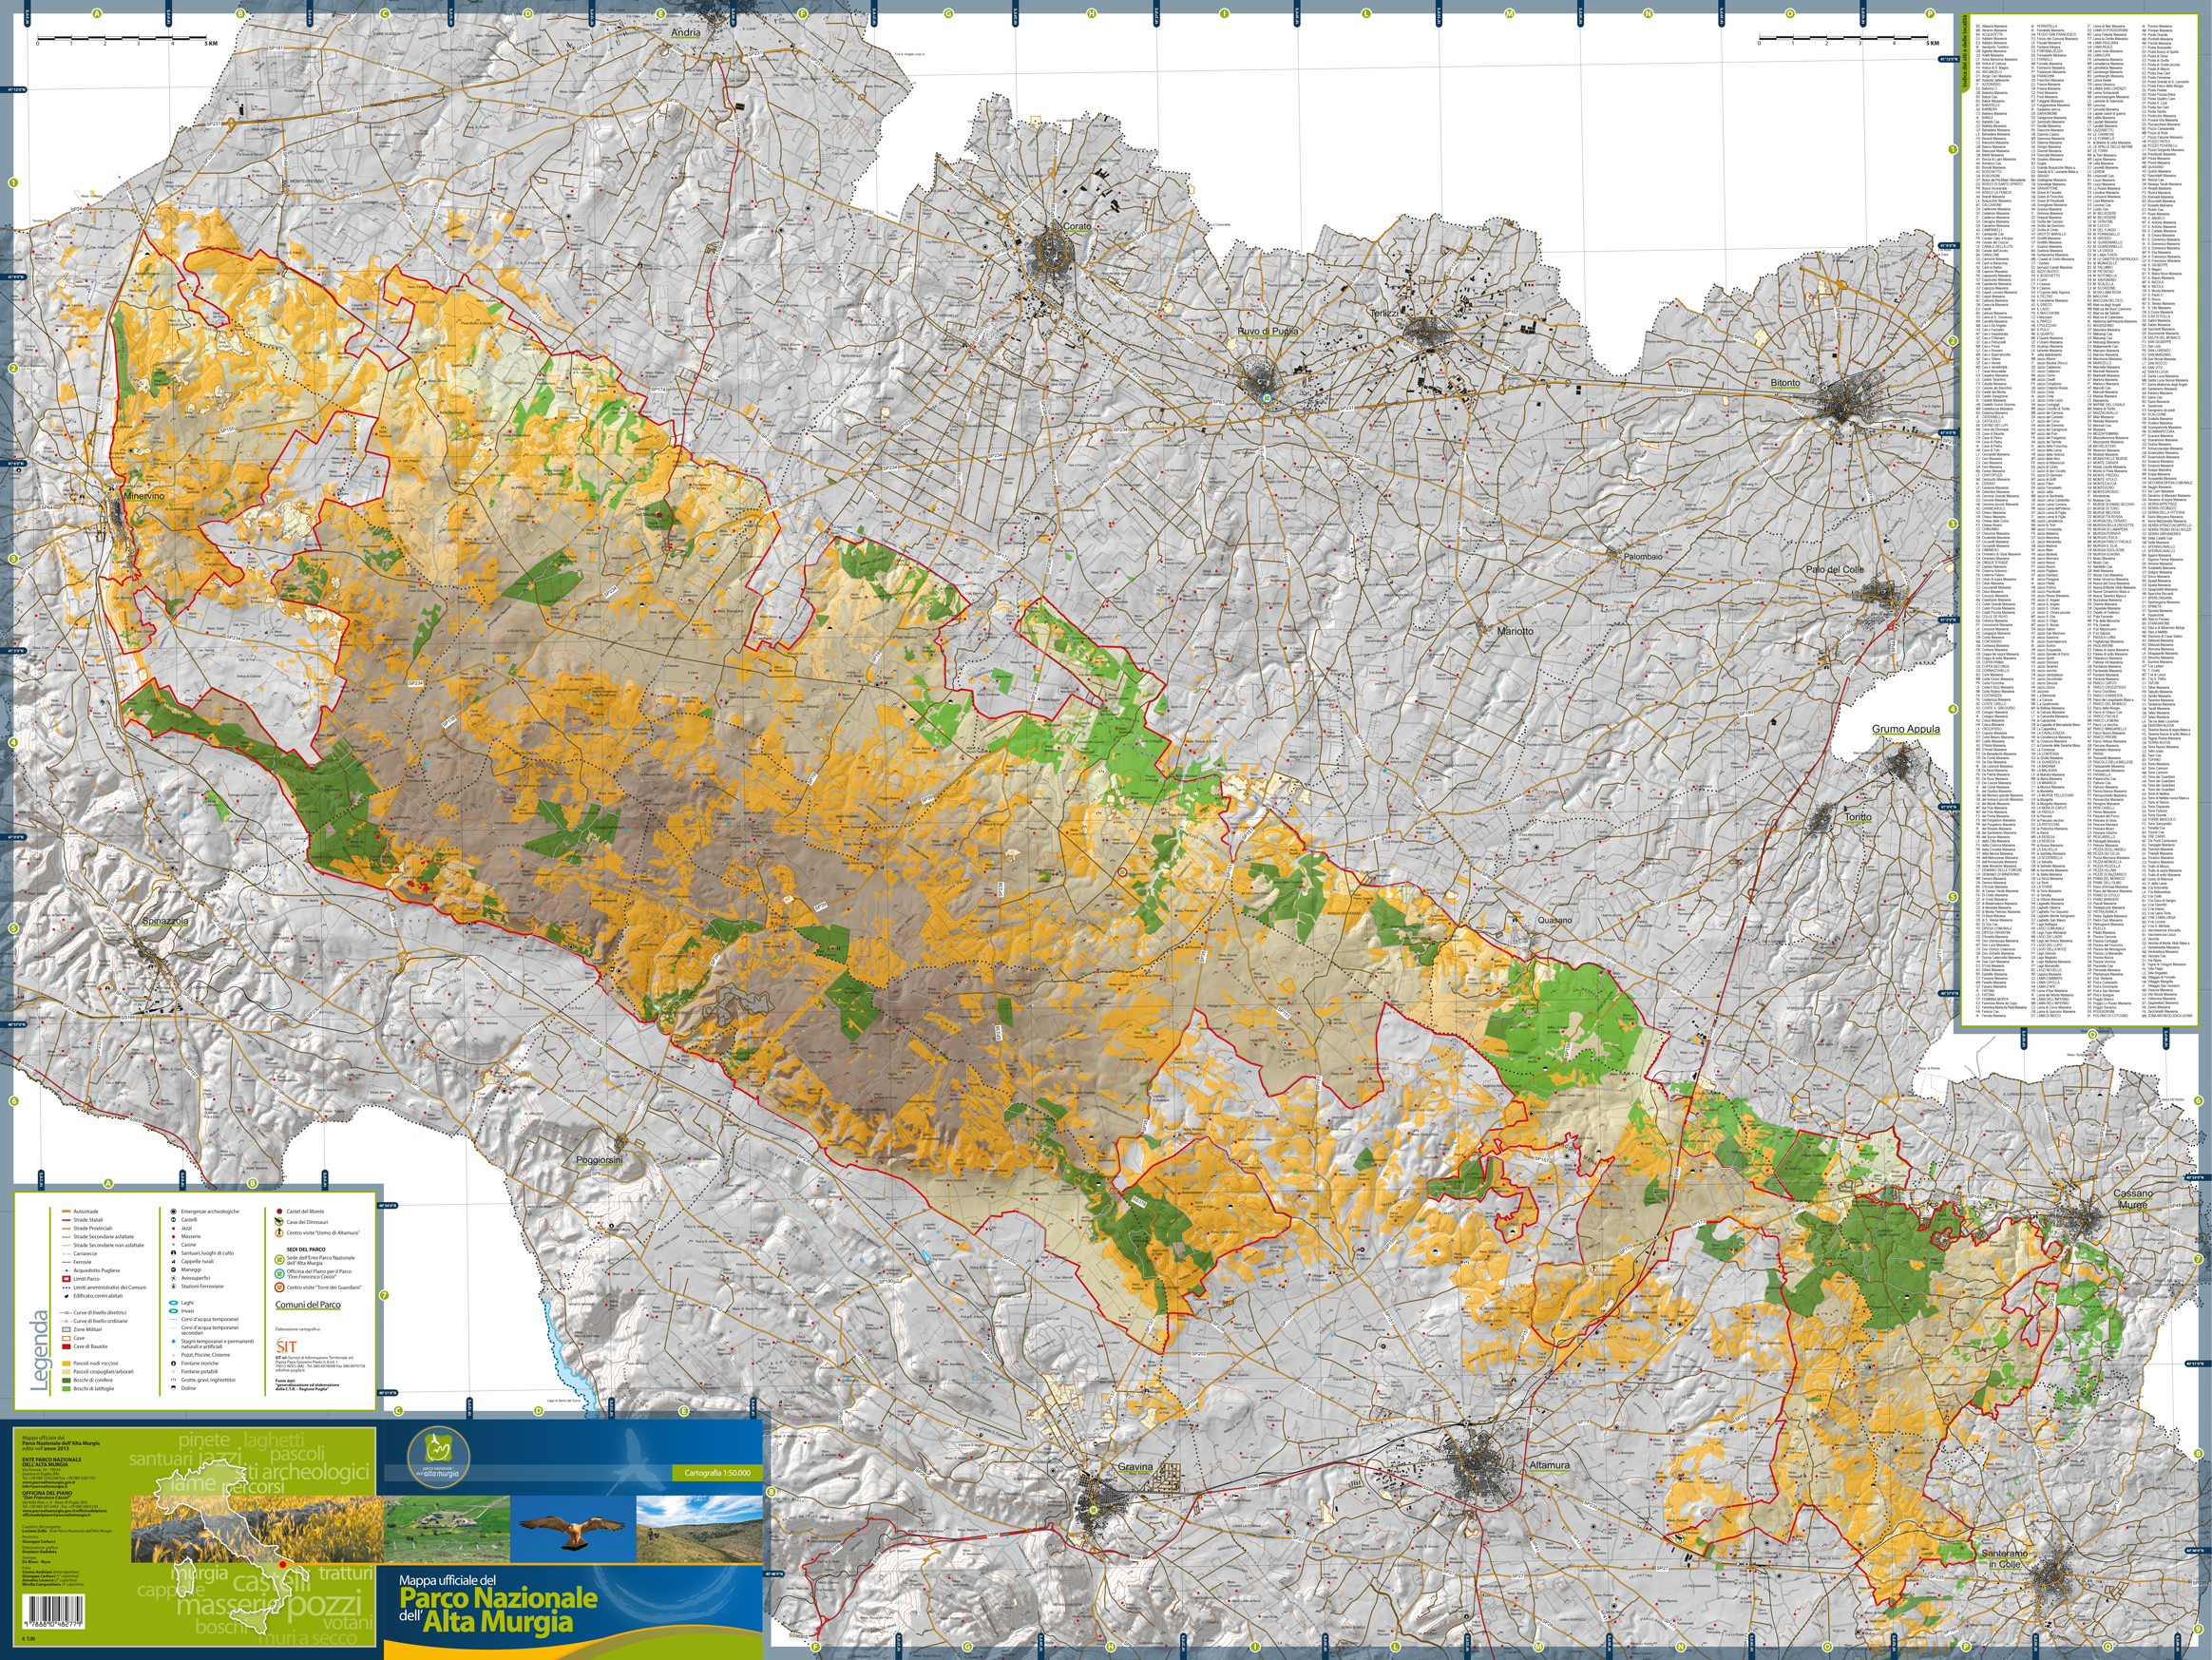Click the Acquedotto Pugliese legend entry
This screenshot has height=1660, width=2212.
click(x=91, y=1271)
